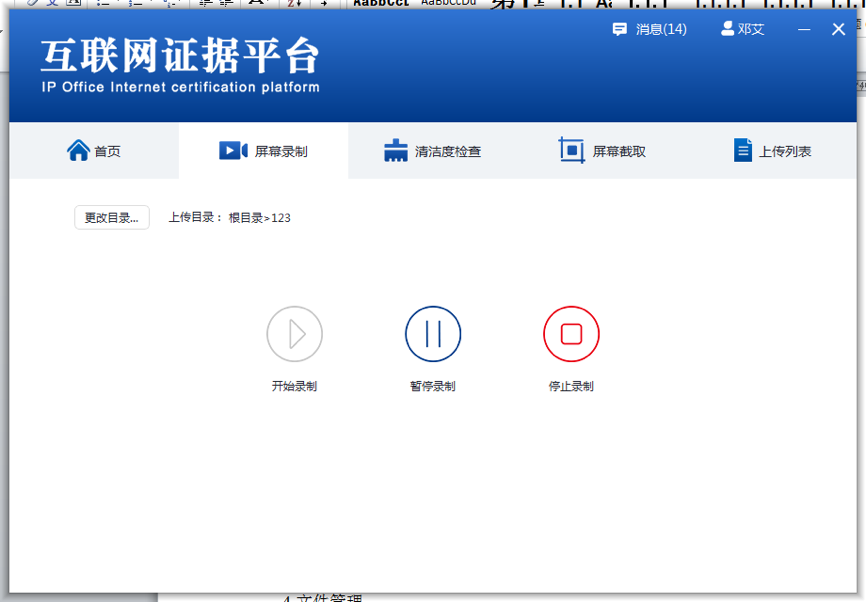
Task: Click the 停止录制 text label
Action: [571, 386]
